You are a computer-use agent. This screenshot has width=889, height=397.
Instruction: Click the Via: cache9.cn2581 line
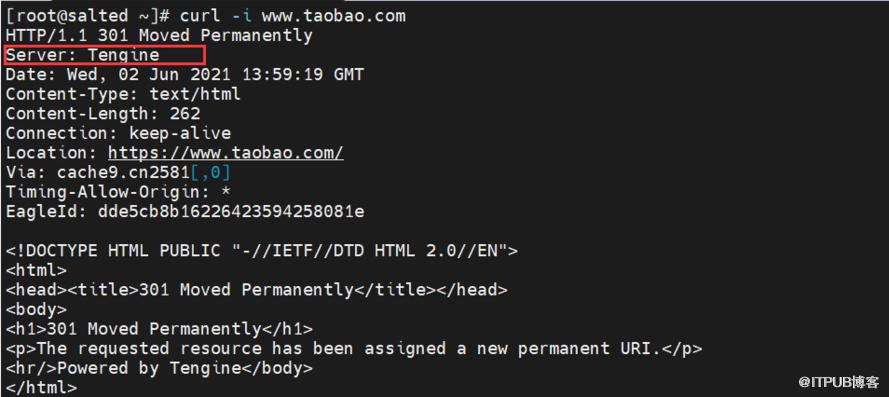point(118,172)
